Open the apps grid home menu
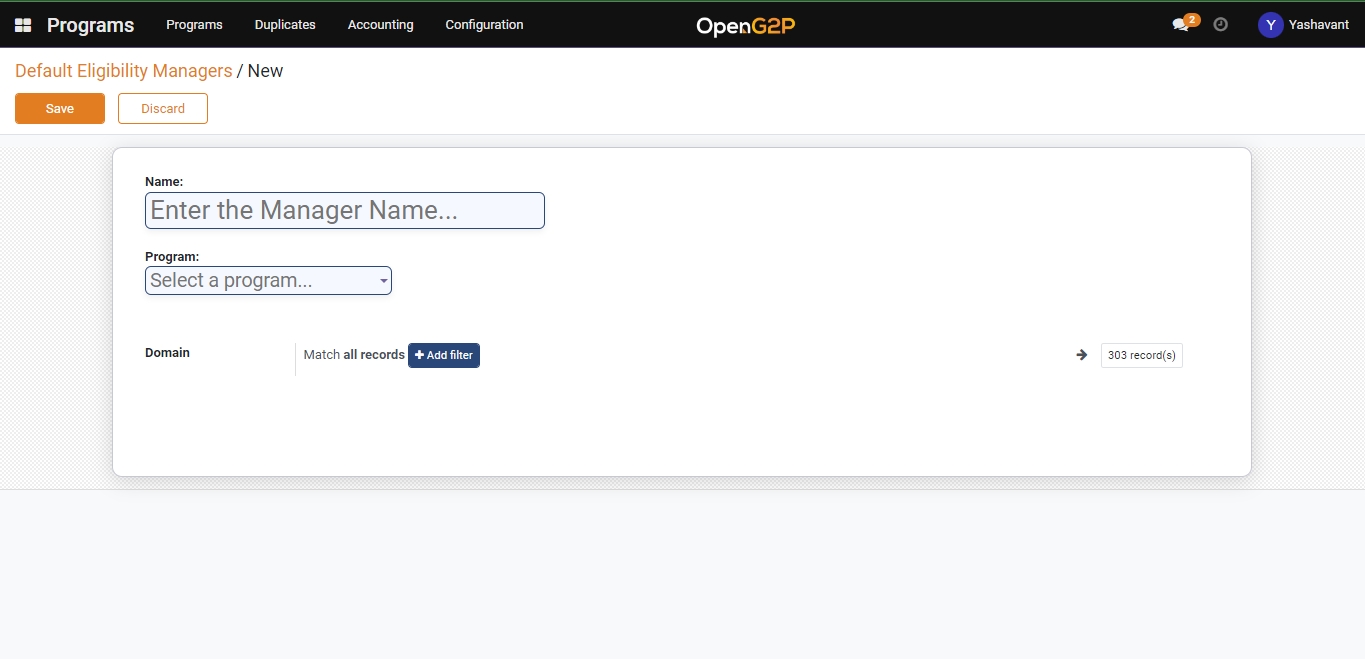Image resolution: width=1365 pixels, height=659 pixels. coord(23,25)
